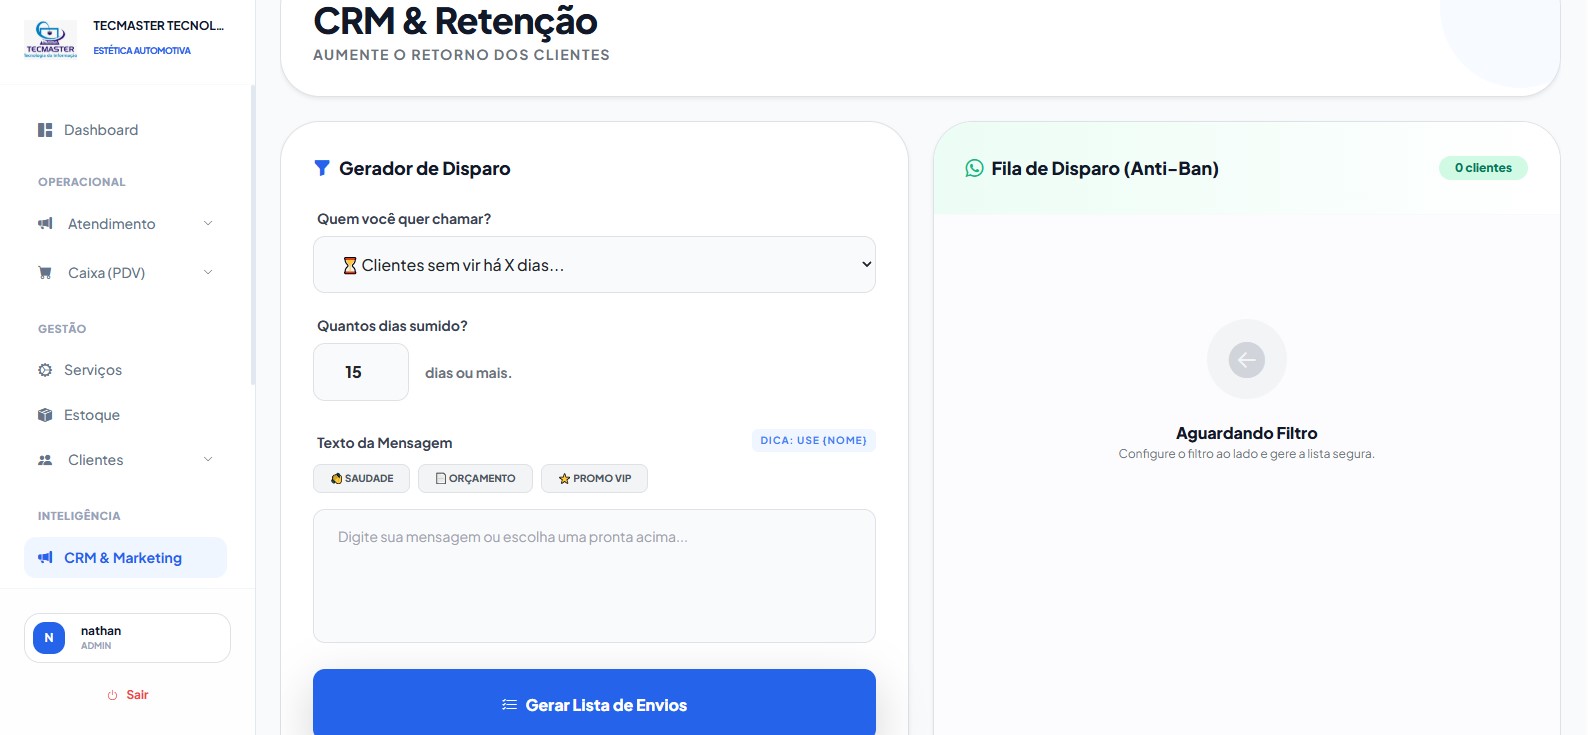
Task: Insert the SAUDADE message template
Action: (361, 479)
